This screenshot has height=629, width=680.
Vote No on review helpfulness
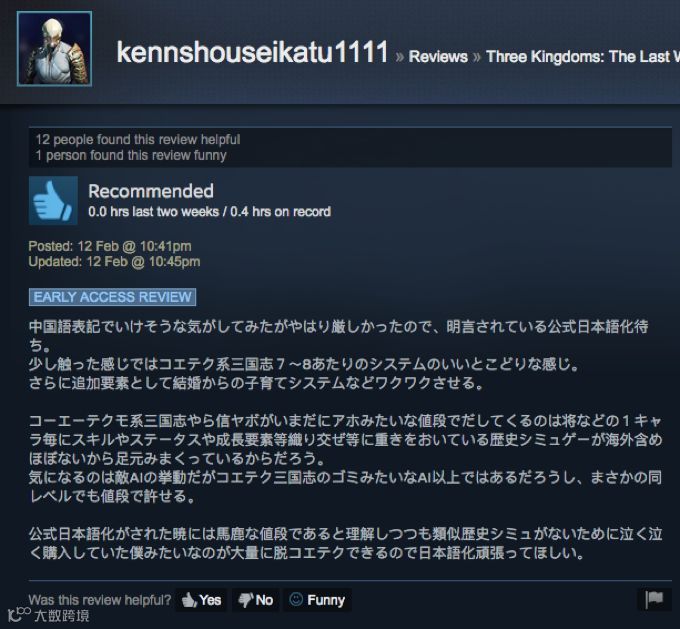pyautogui.click(x=255, y=600)
